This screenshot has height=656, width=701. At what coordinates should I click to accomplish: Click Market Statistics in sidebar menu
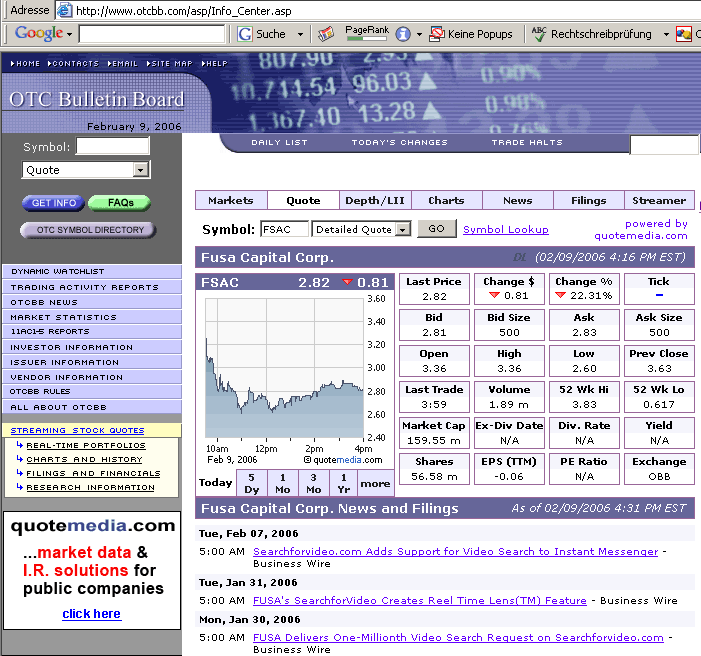(64, 317)
